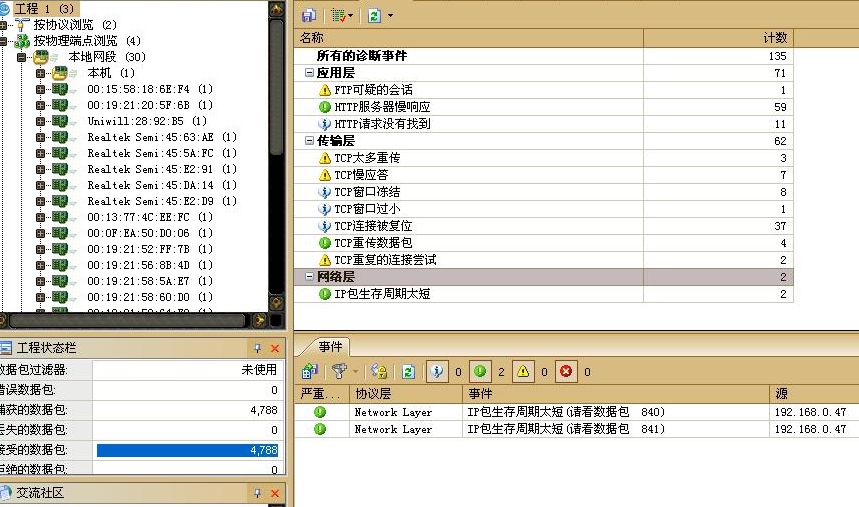Viewport: 859px width, 507px height.
Task: Click the 工程 1 globe icon
Action: (4, 9)
